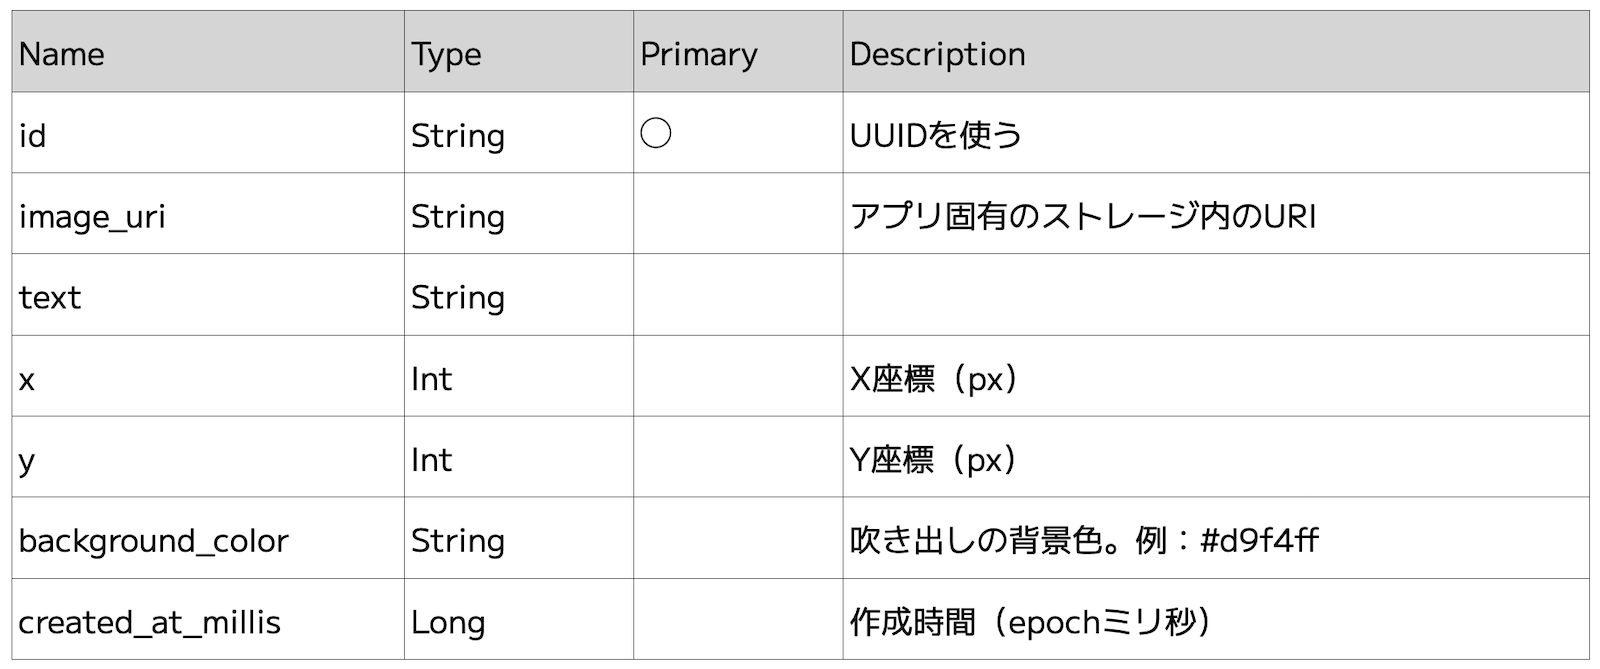
Task: Click the primary key circle mark
Action: 656,133
